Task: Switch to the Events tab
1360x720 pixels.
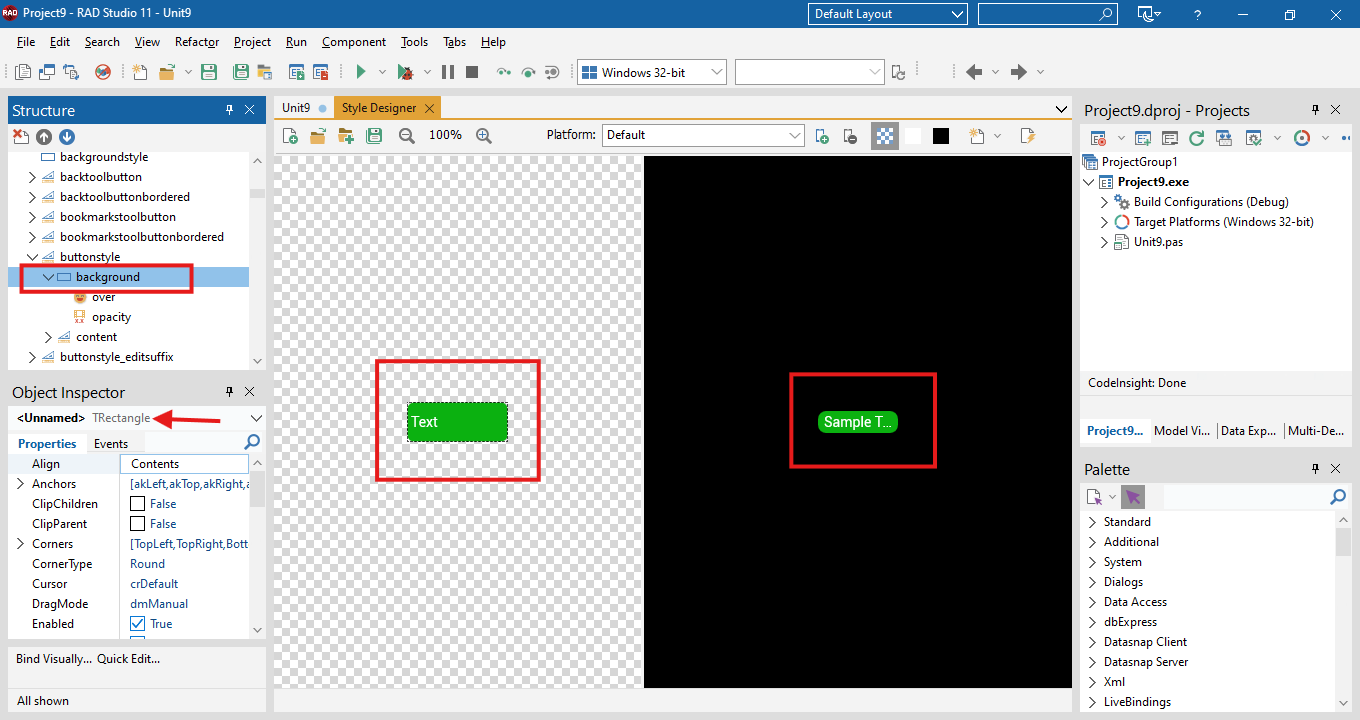Action: pos(111,444)
